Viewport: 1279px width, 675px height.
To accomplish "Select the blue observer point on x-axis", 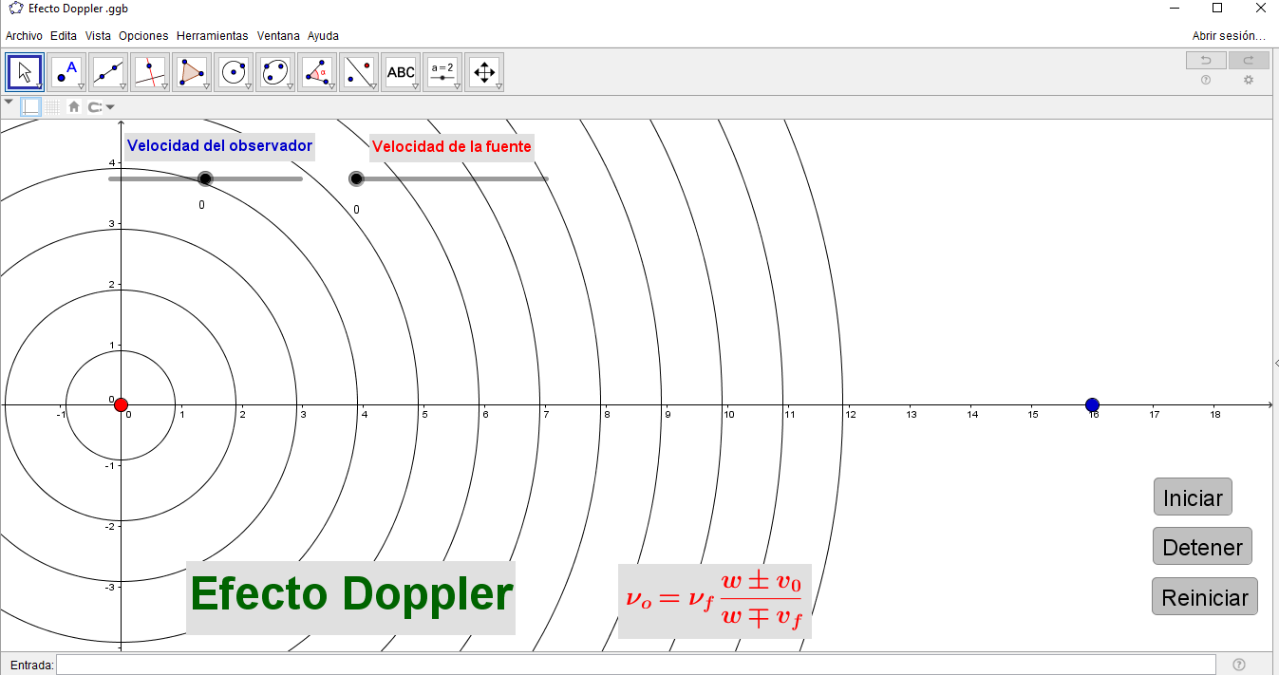I will 1092,405.
